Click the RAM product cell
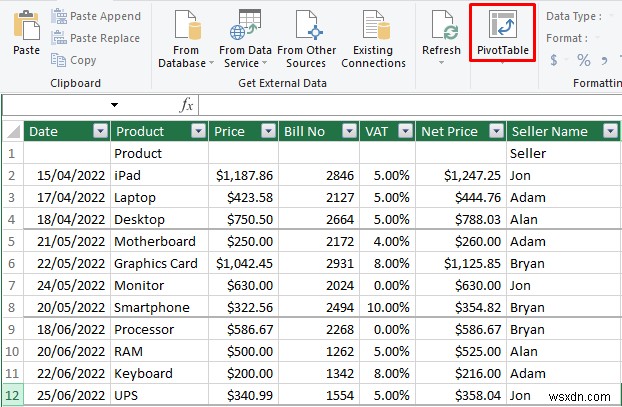Viewport: 622px width, 407px height. point(159,351)
